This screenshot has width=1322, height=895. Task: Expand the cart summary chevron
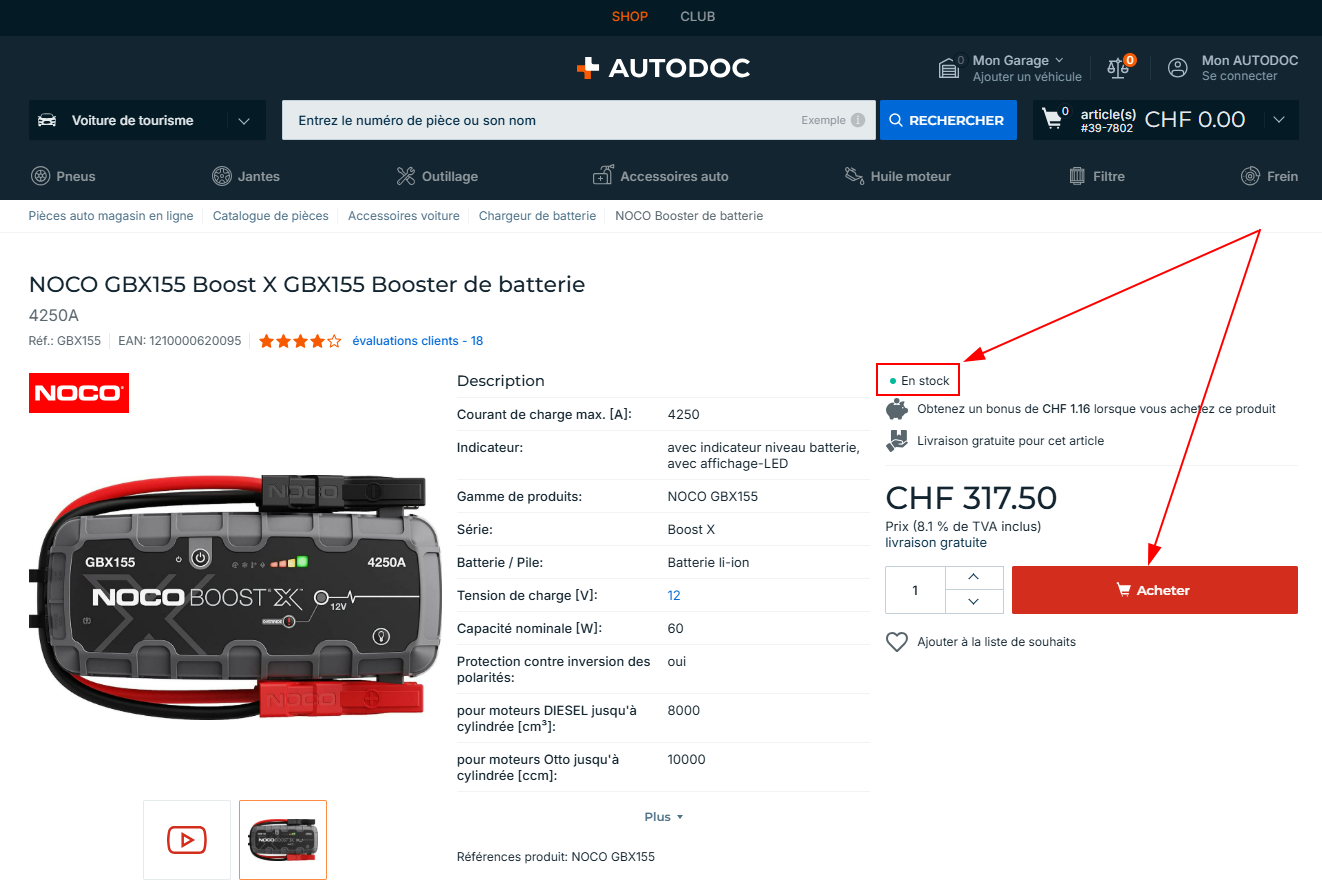(x=1279, y=120)
